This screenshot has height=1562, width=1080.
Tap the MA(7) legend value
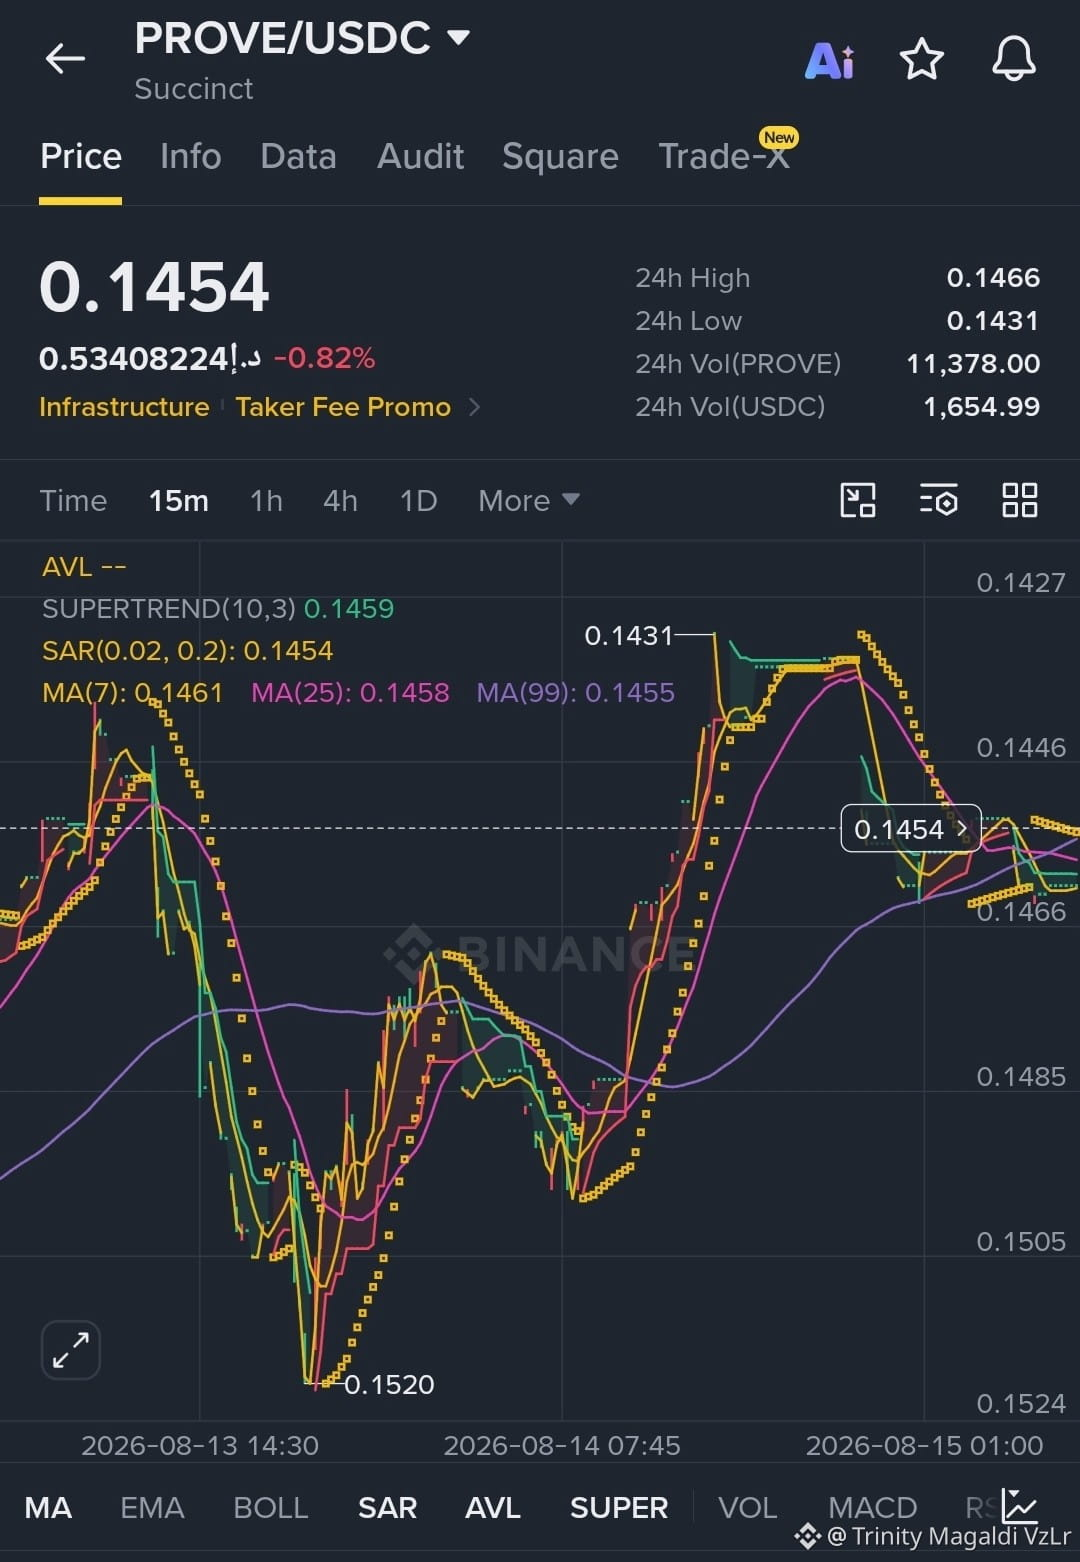click(132, 692)
